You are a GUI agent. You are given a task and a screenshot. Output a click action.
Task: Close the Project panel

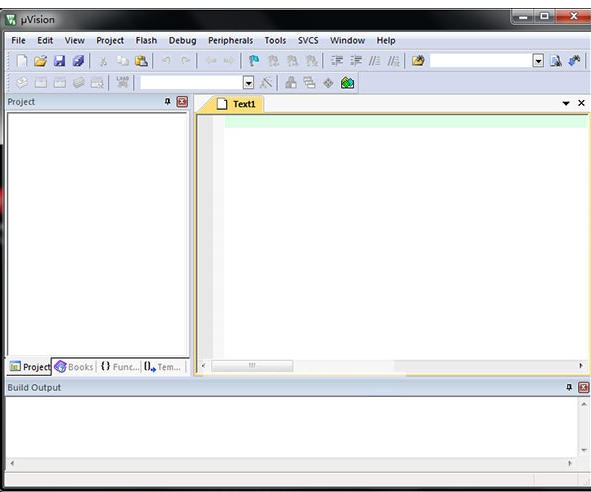[182, 102]
